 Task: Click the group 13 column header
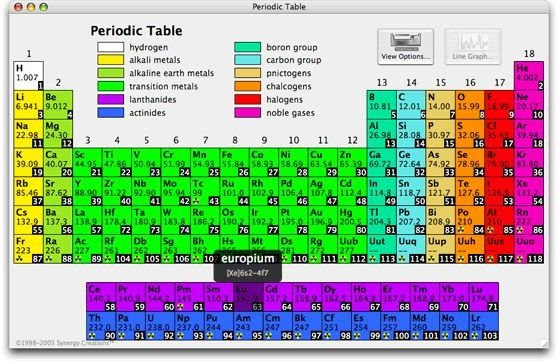tap(382, 82)
